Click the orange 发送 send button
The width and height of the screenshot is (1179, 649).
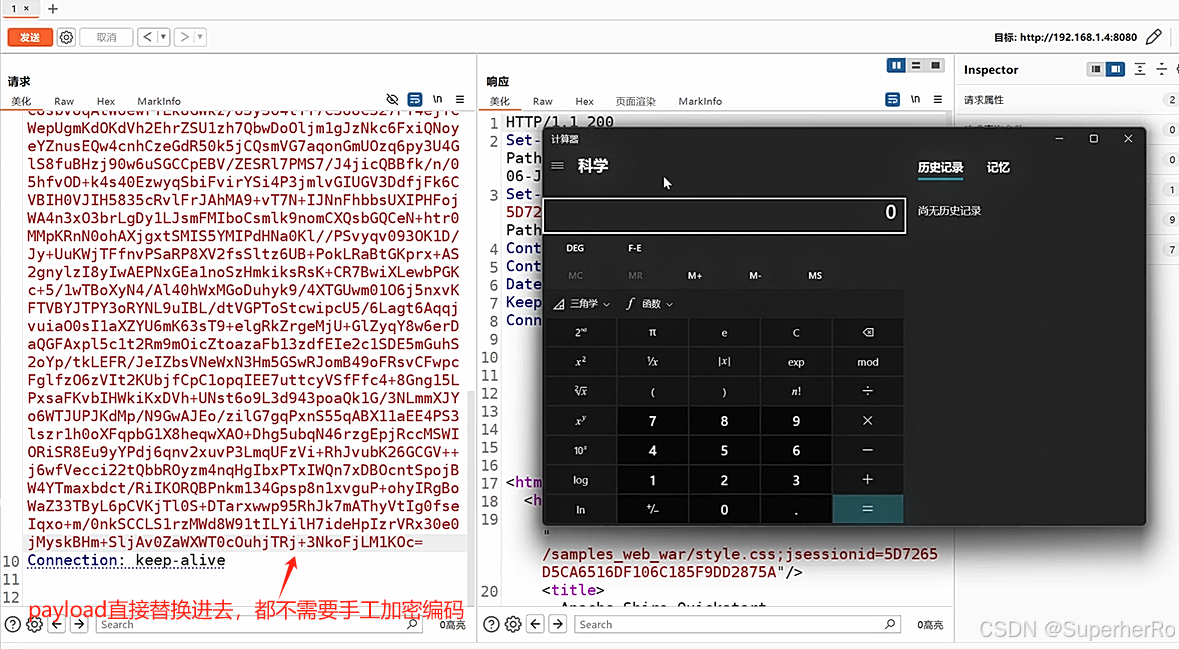pyautogui.click(x=30, y=37)
